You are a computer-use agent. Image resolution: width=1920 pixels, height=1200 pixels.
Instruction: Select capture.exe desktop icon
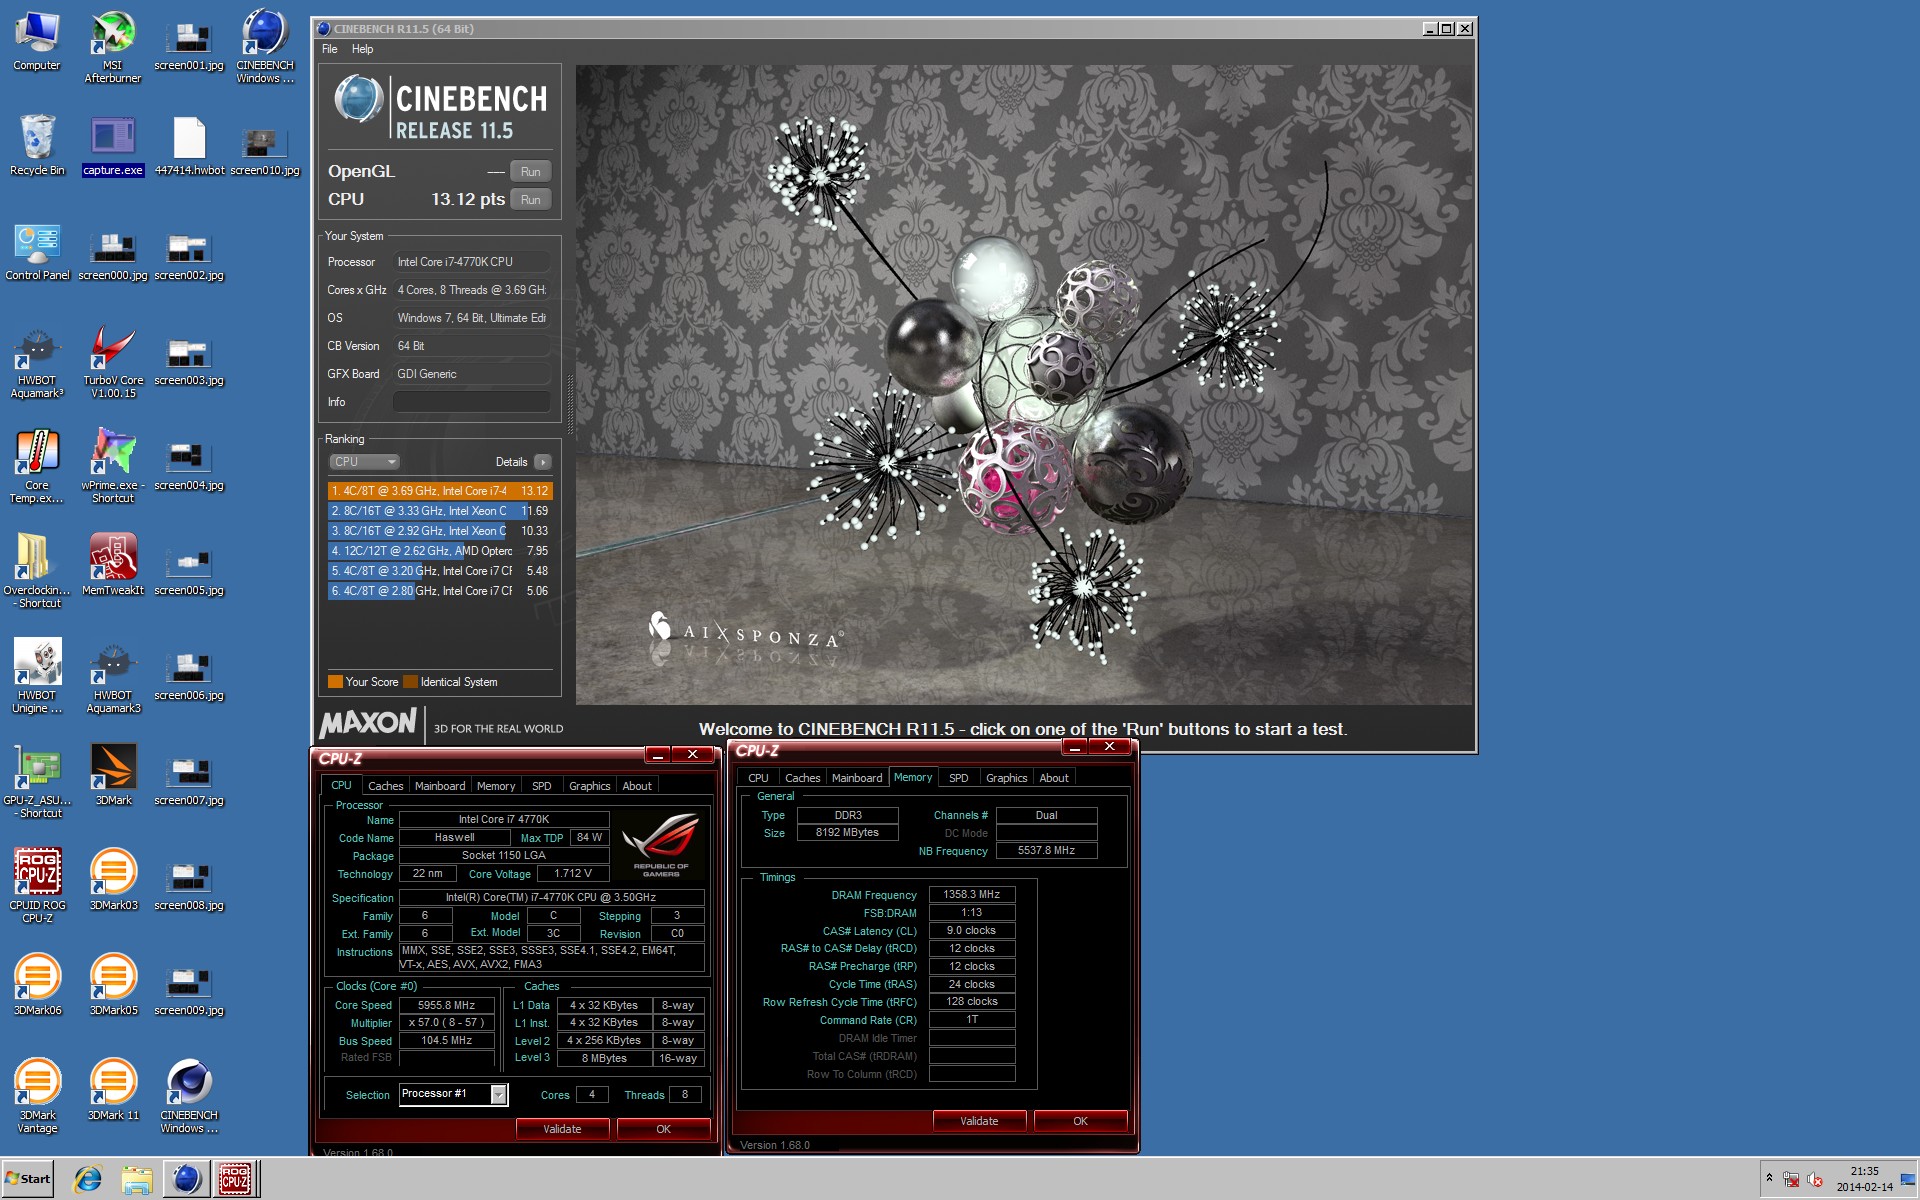pyautogui.click(x=113, y=146)
